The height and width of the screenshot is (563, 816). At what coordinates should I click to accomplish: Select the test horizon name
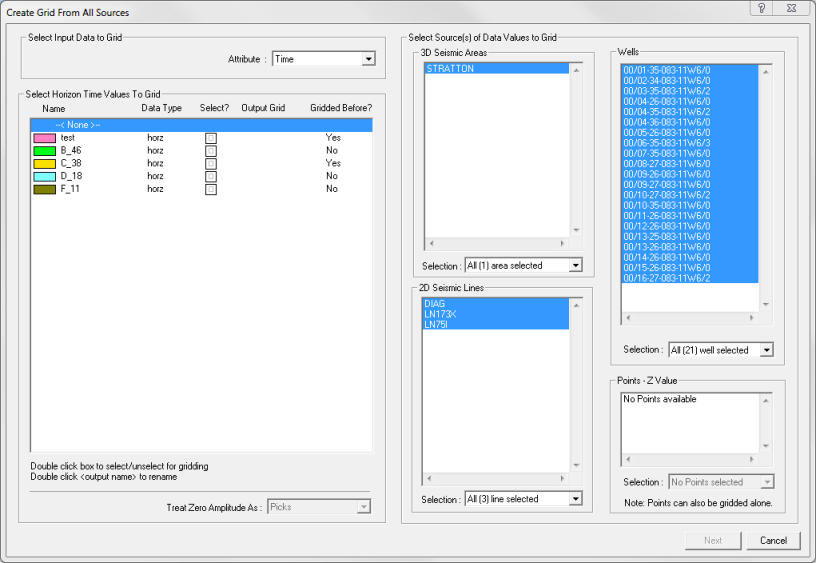(x=68, y=138)
